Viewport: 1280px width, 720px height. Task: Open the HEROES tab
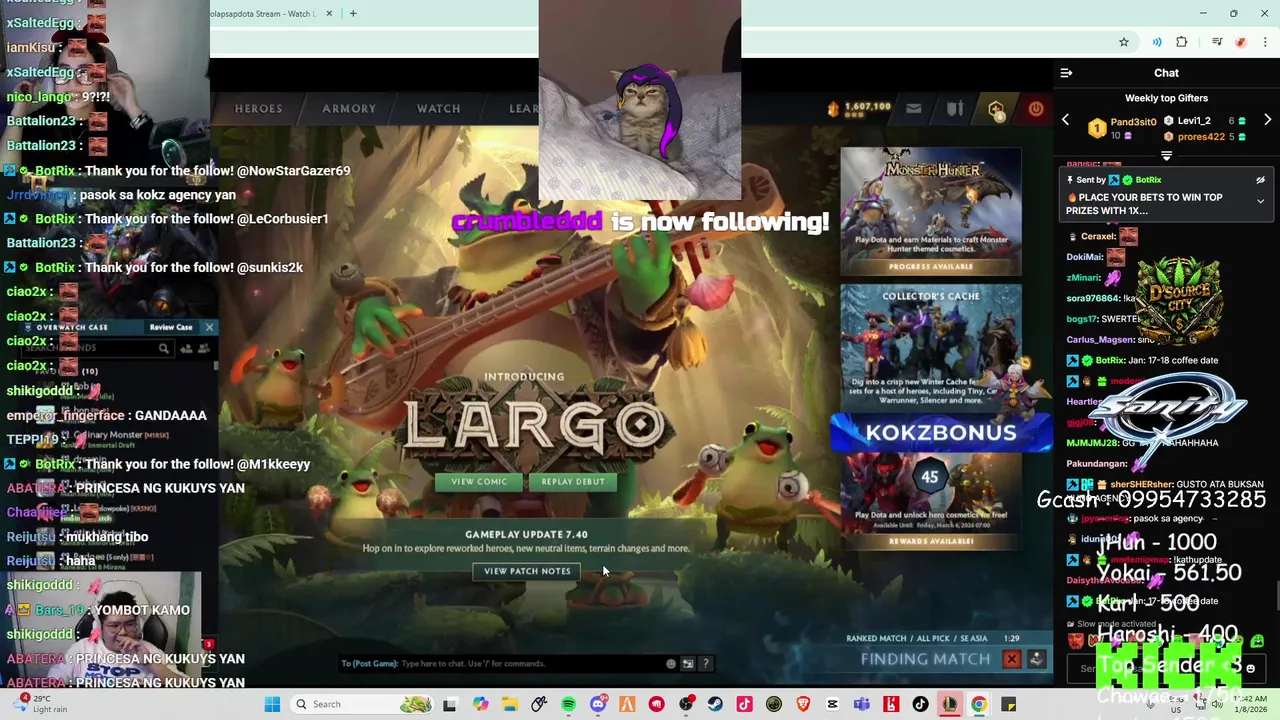click(x=258, y=109)
